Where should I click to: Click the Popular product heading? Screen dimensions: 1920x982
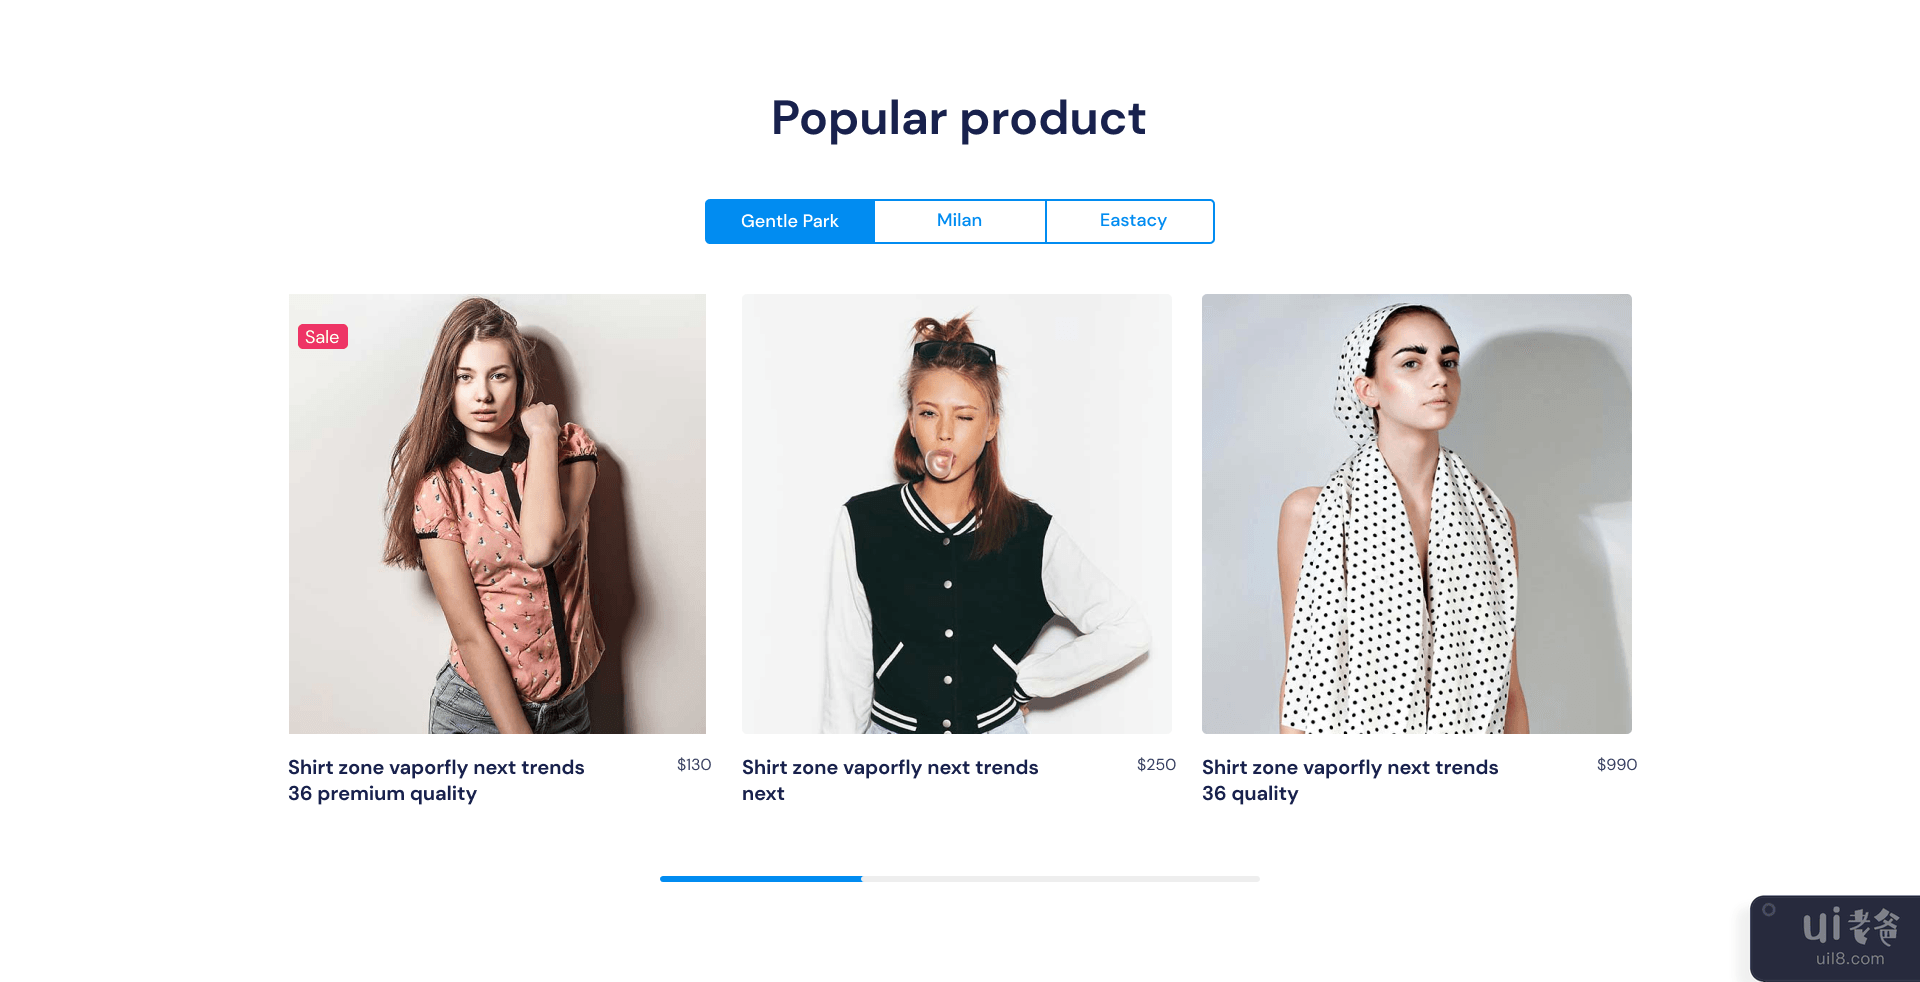coord(959,119)
